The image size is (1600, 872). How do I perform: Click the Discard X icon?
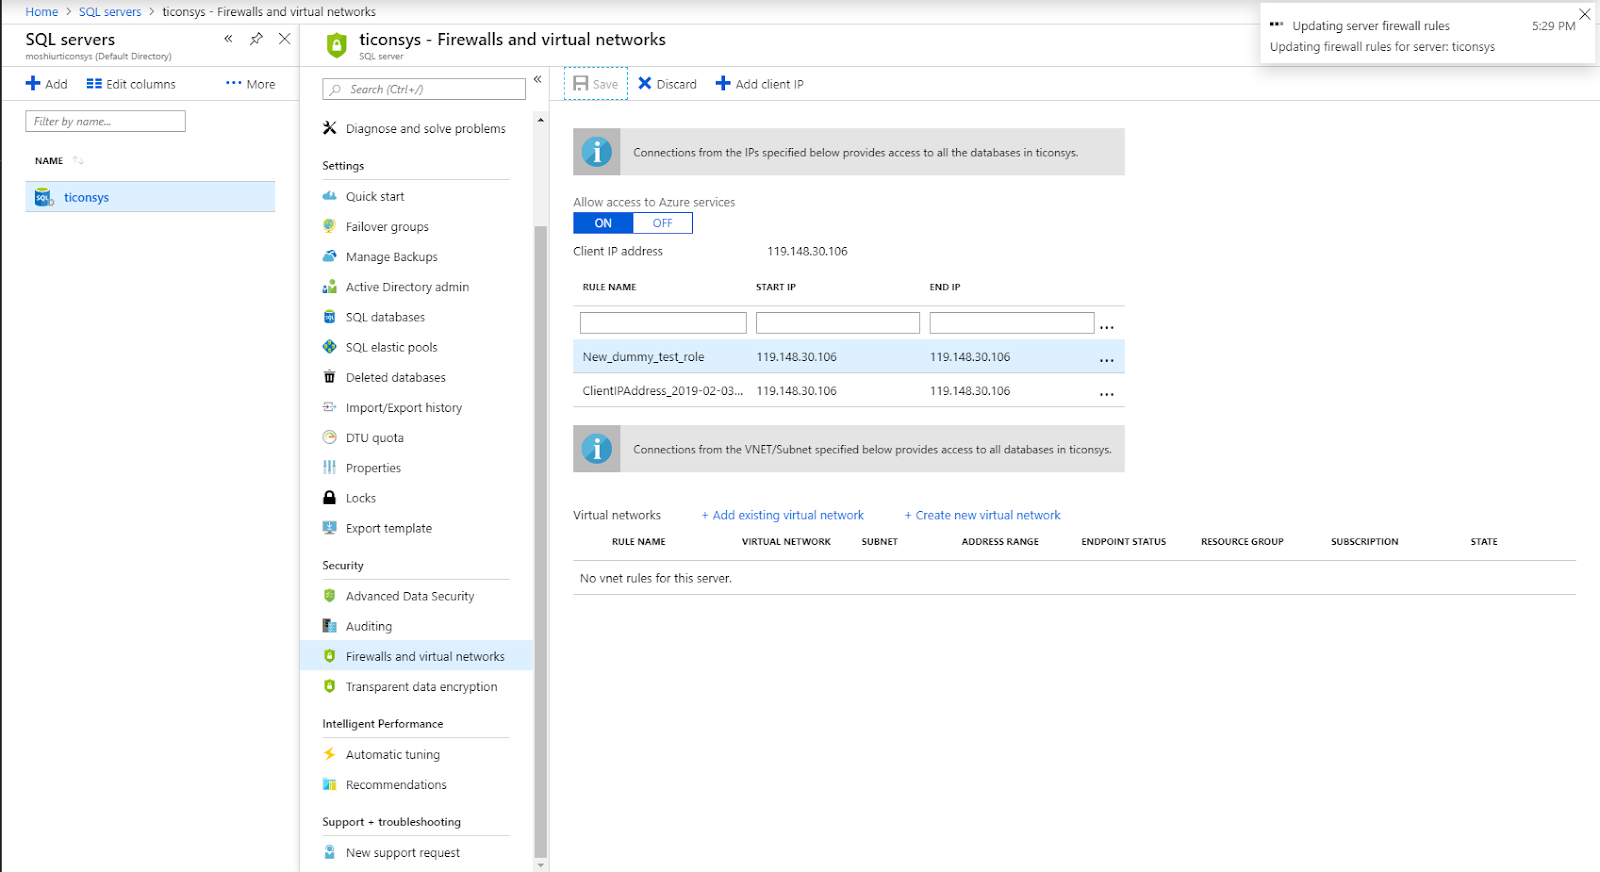[x=645, y=83]
